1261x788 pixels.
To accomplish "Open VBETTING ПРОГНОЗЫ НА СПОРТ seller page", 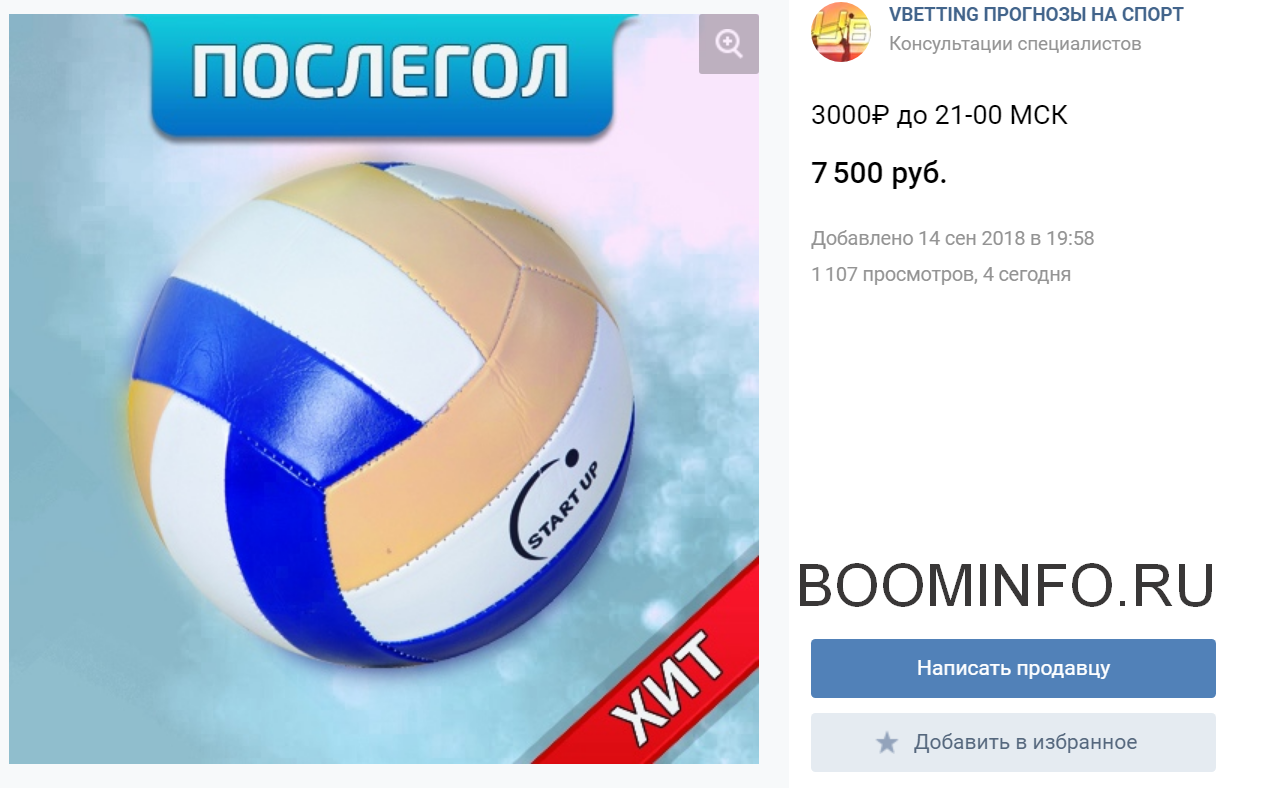I will click(1036, 15).
